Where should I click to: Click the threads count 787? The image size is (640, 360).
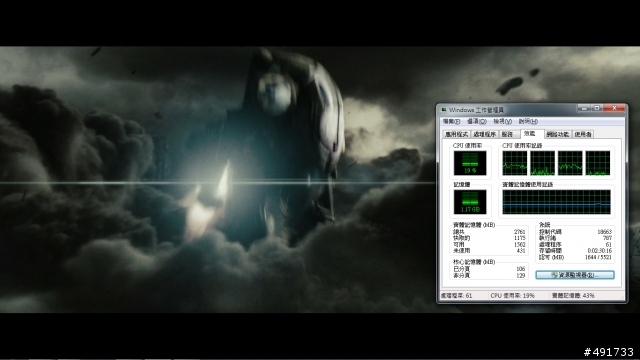[x=607, y=238]
